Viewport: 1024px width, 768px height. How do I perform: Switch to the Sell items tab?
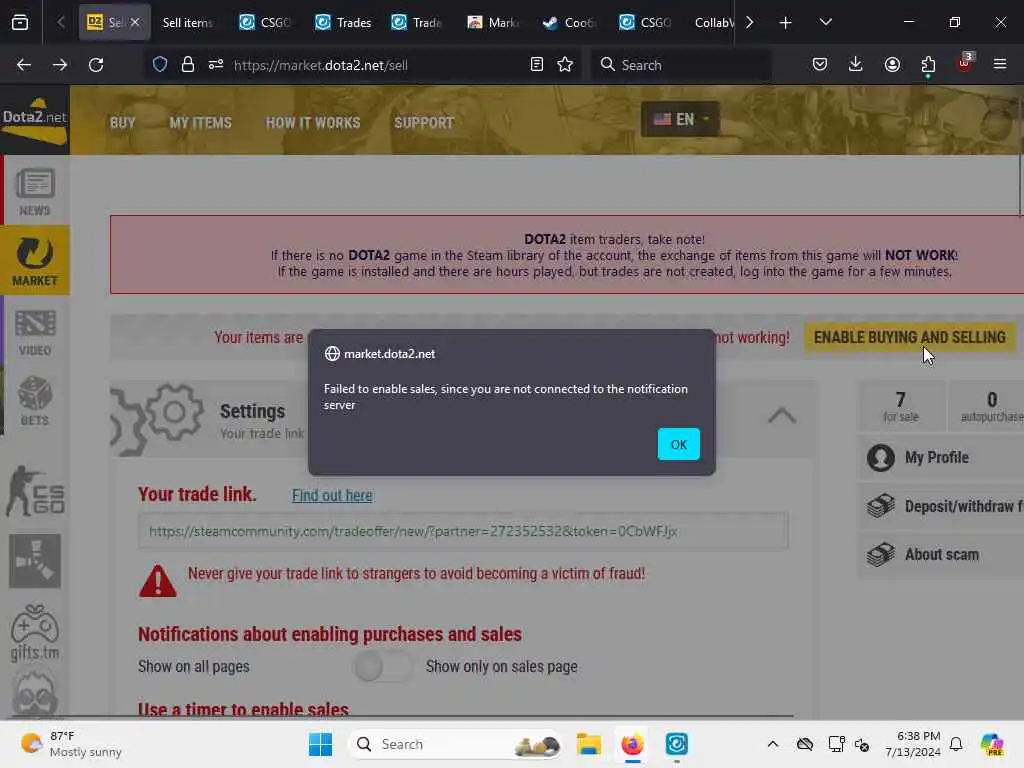pos(187,23)
